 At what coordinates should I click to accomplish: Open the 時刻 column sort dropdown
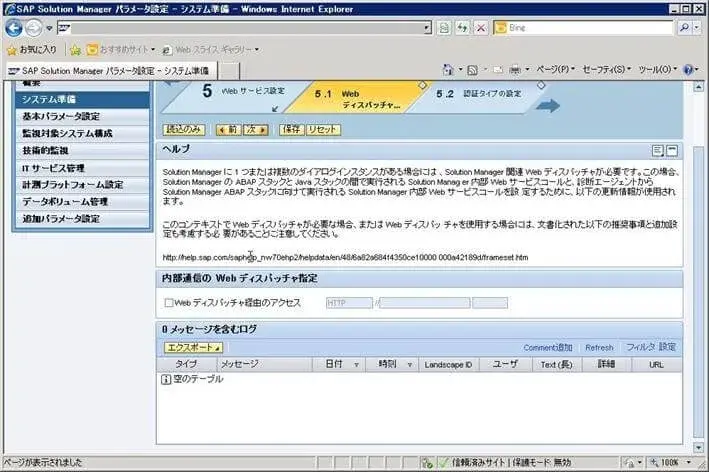pyautogui.click(x=410, y=364)
